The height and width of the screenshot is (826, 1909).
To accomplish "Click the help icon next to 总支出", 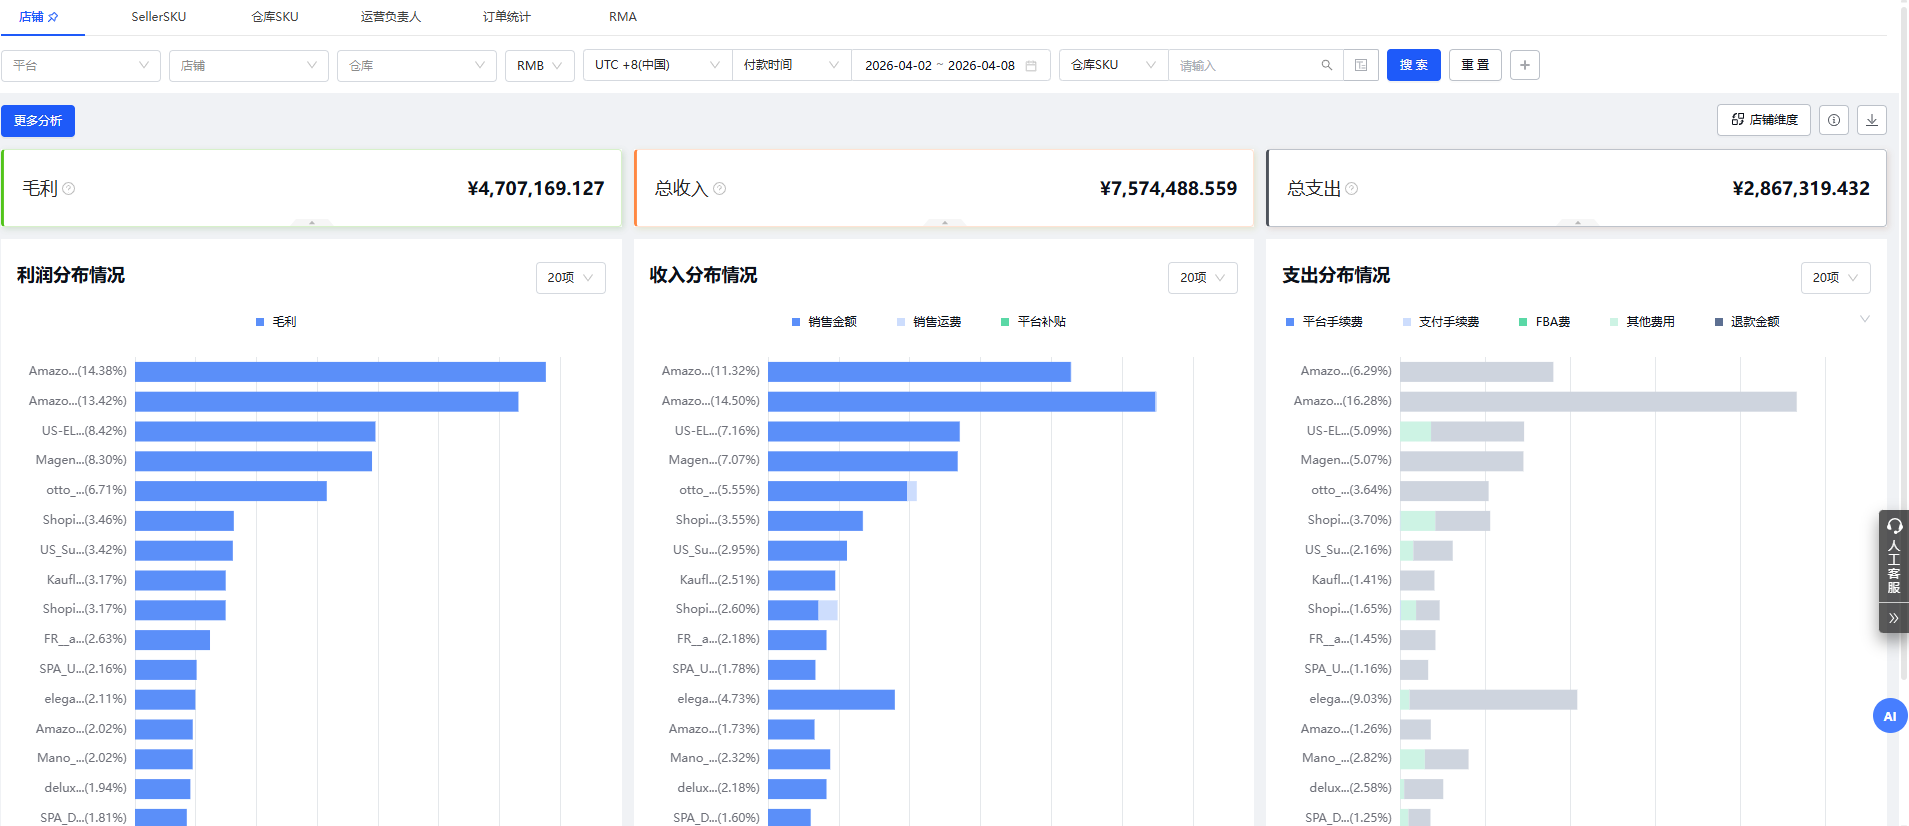I will tap(1352, 189).
